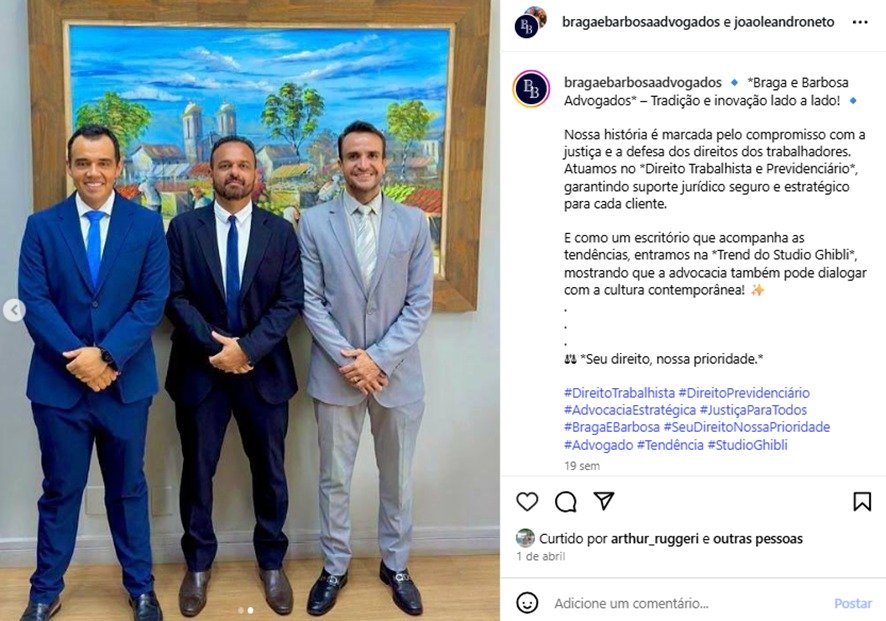Viewport: 886px width, 621px height.
Task: Open the three-dot more options menu
Action: pyautogui.click(x=859, y=22)
